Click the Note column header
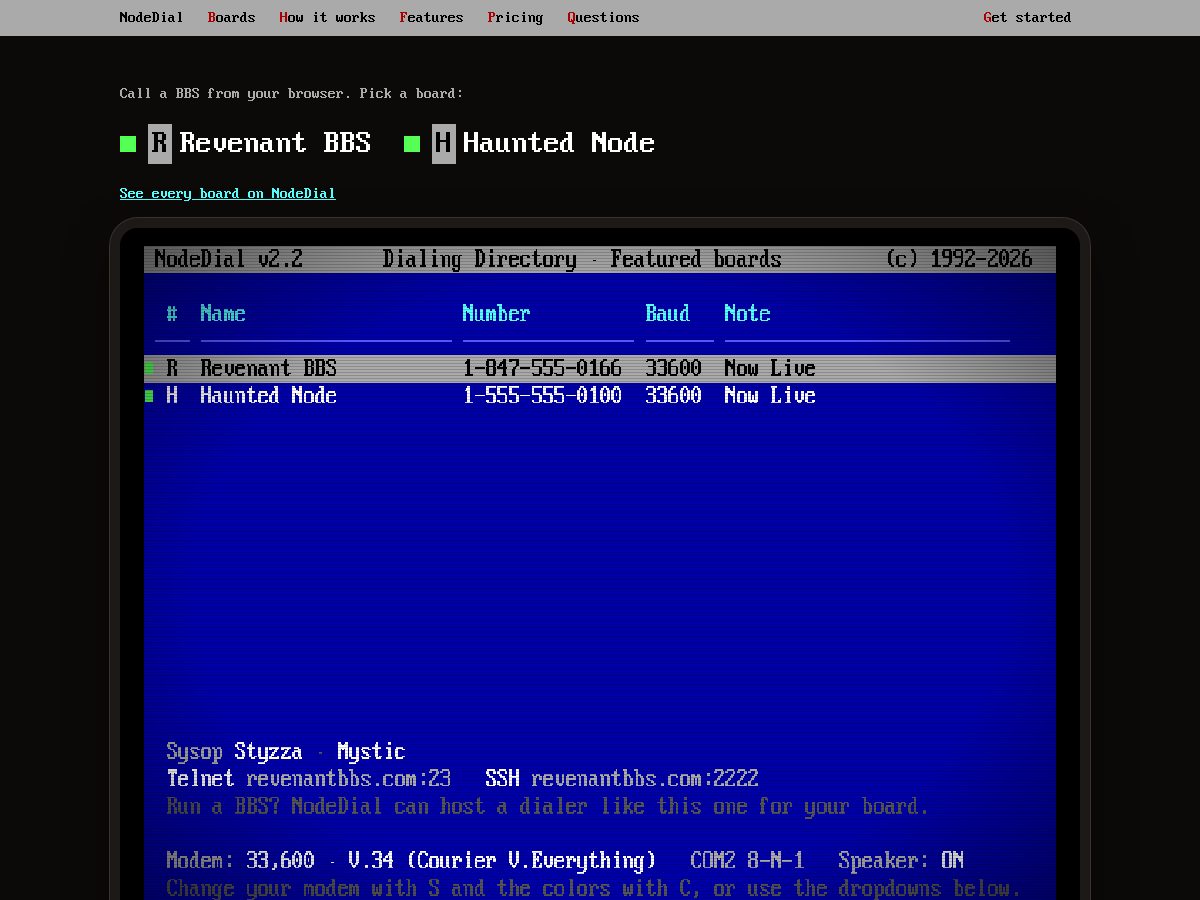 (747, 314)
